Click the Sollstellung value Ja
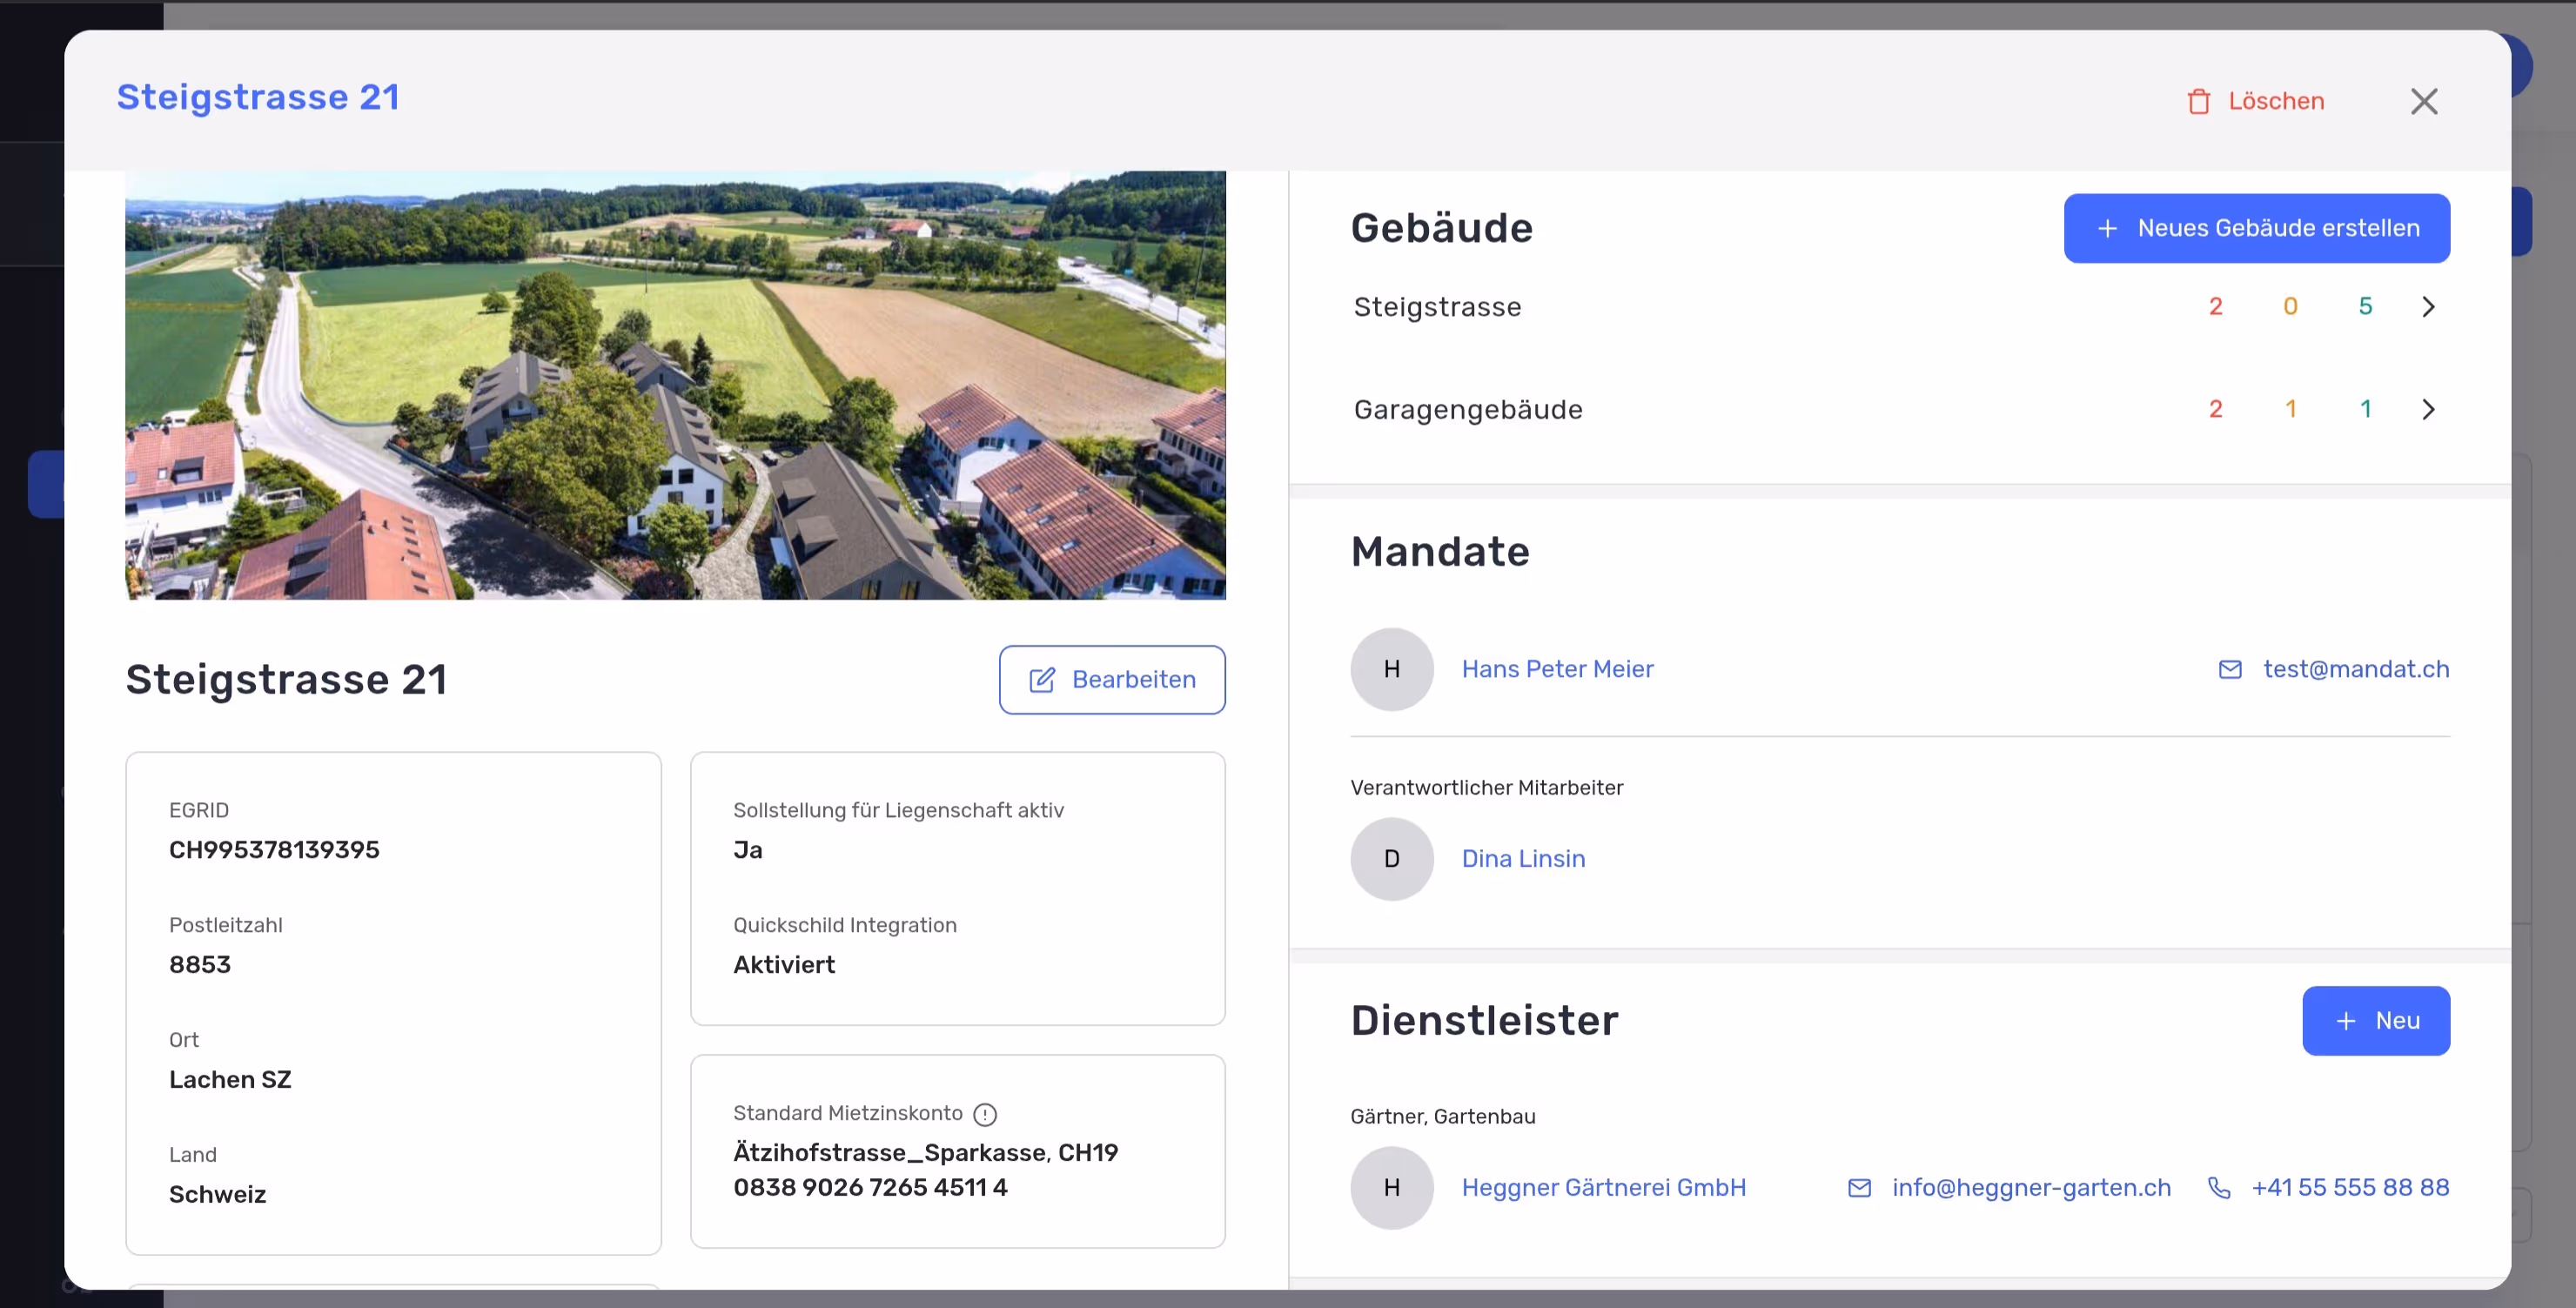 [x=747, y=850]
